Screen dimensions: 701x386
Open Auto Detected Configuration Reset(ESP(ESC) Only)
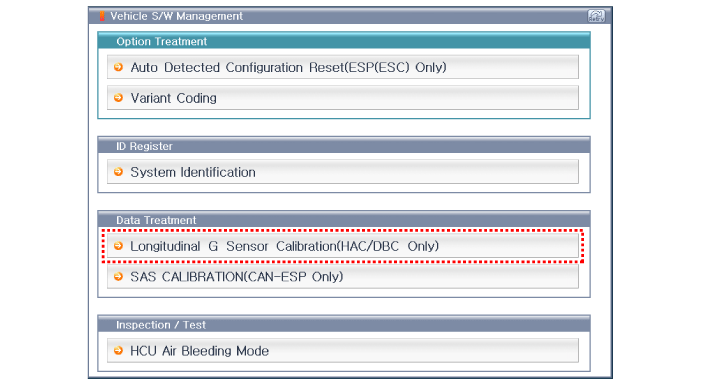[x=342, y=67]
